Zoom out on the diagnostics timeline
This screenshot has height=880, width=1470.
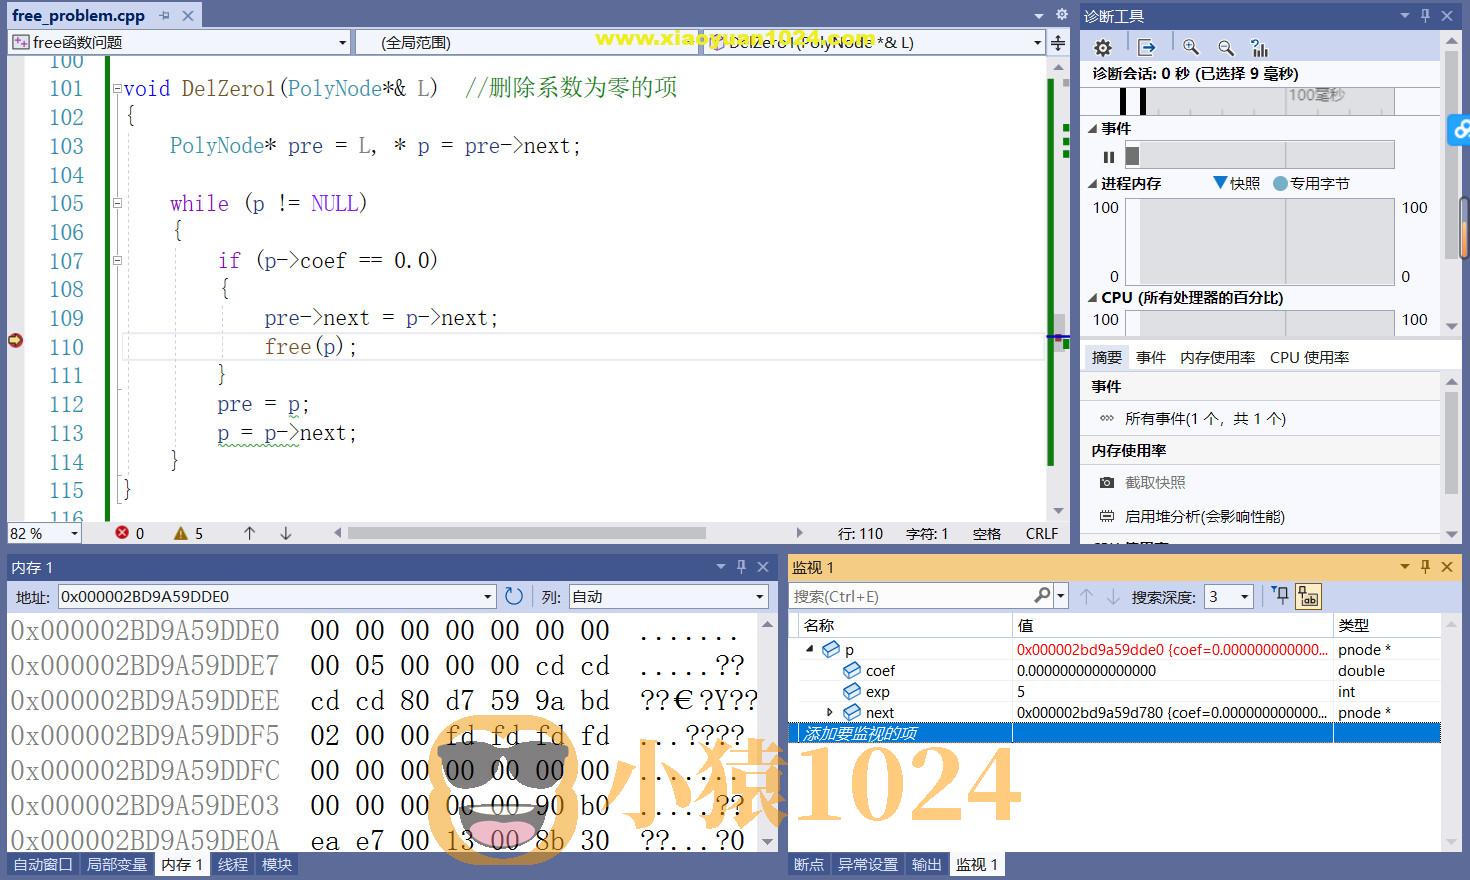[1225, 47]
